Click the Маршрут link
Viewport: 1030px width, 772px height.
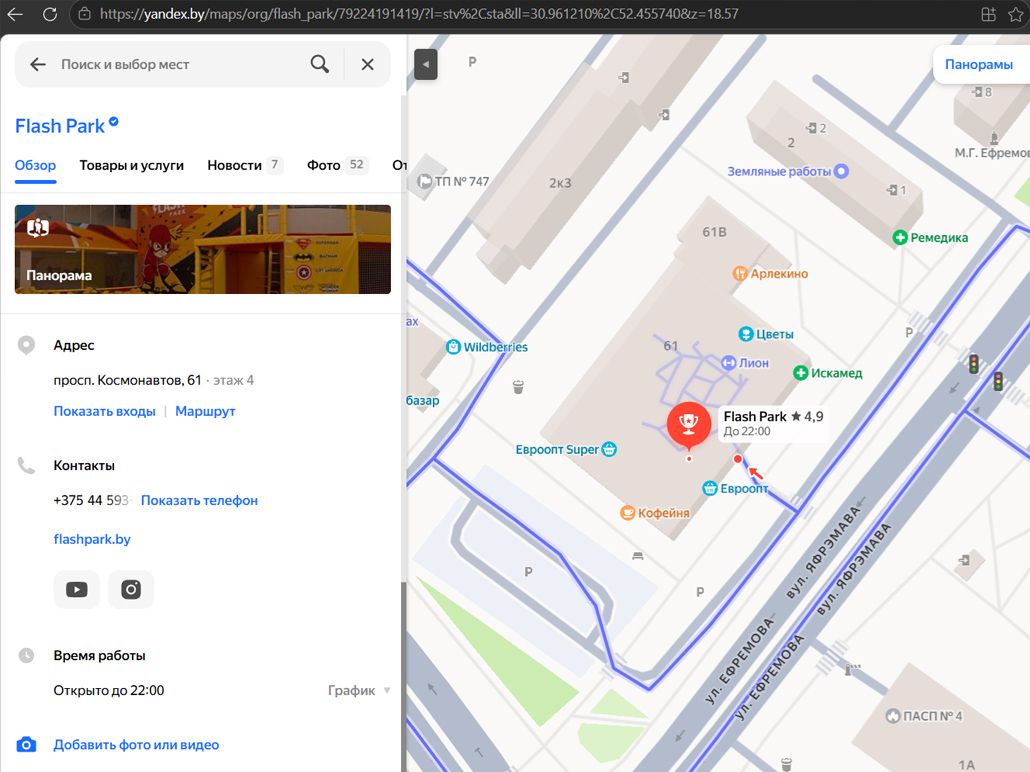tap(205, 411)
